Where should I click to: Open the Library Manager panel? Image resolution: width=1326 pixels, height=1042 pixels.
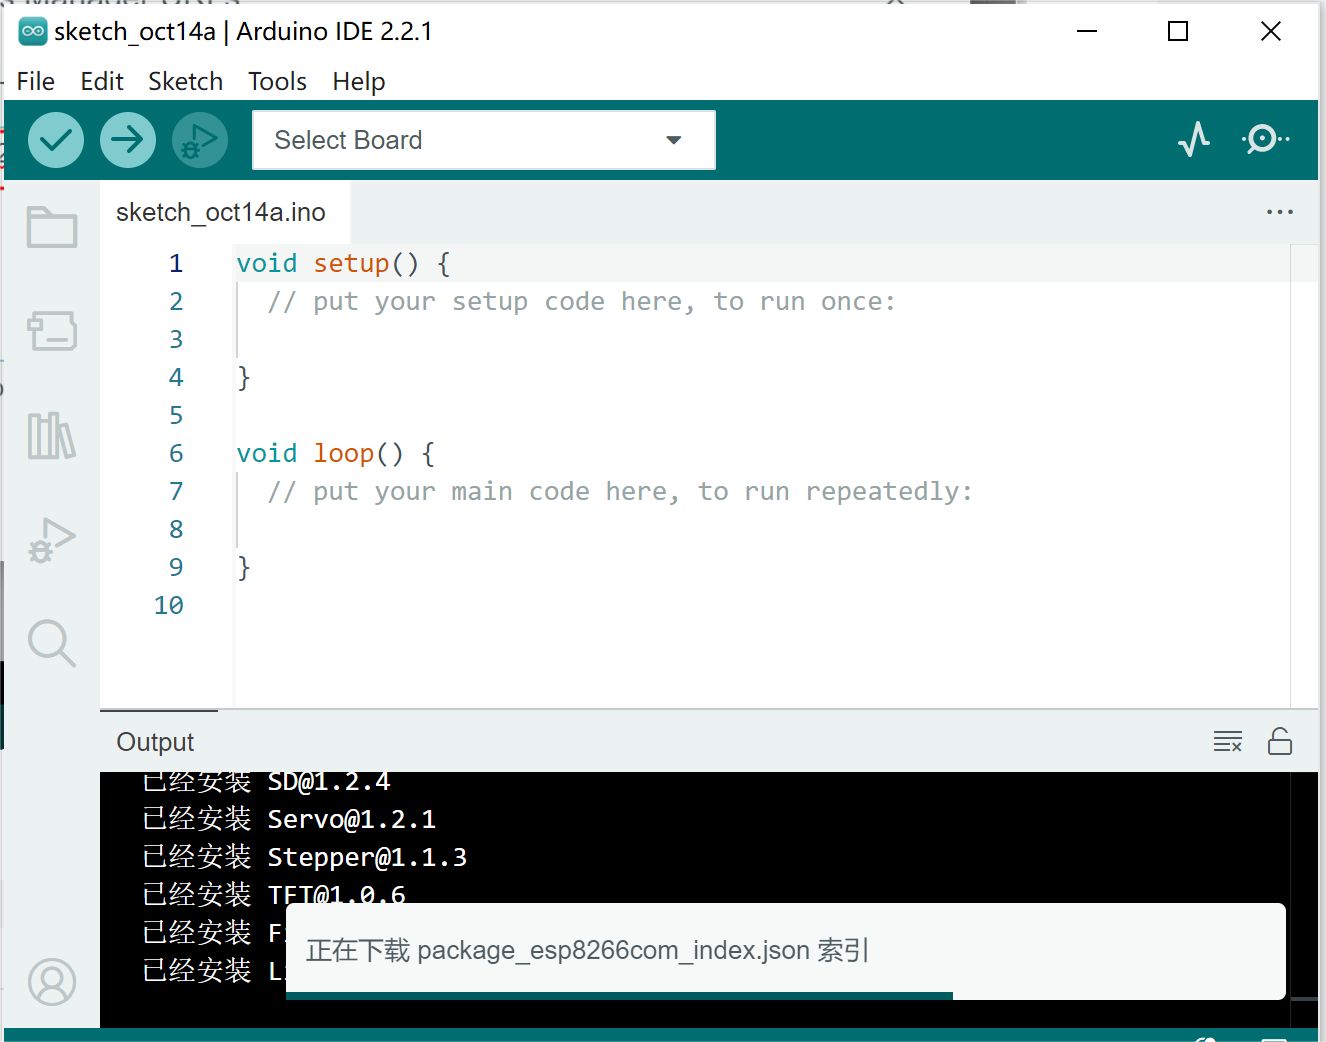[x=51, y=437]
